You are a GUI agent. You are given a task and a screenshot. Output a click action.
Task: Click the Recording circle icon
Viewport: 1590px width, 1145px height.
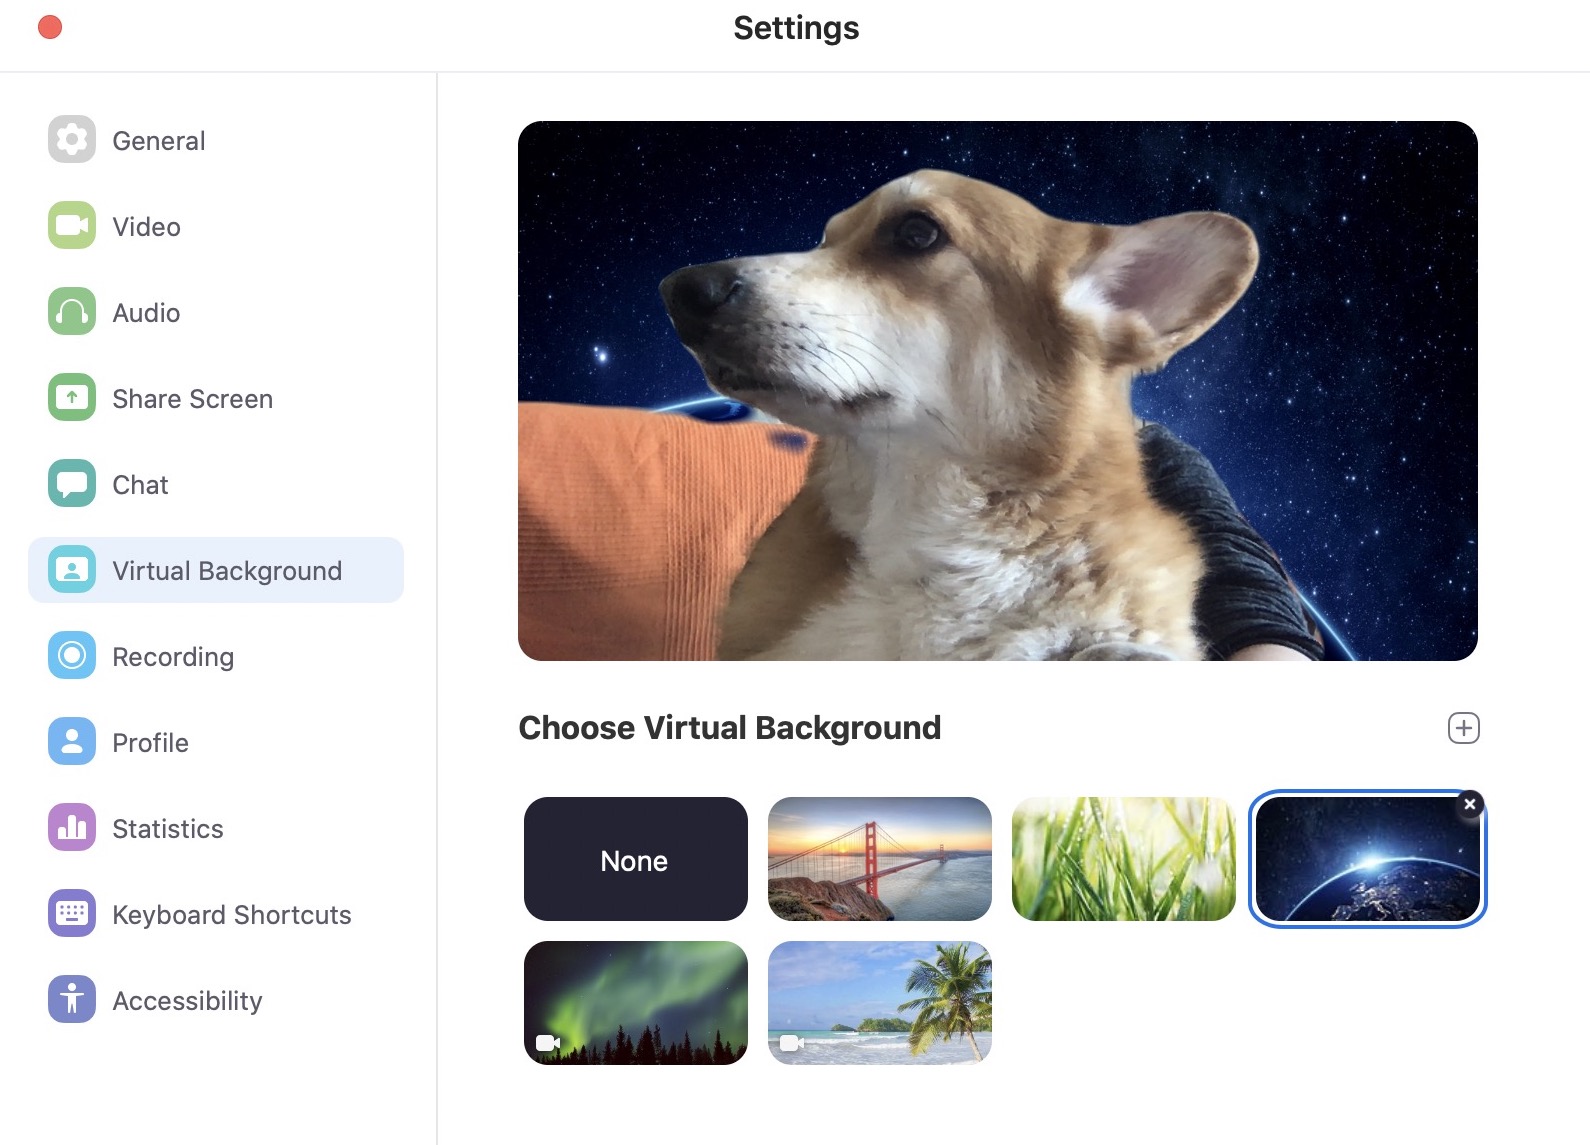(x=72, y=656)
